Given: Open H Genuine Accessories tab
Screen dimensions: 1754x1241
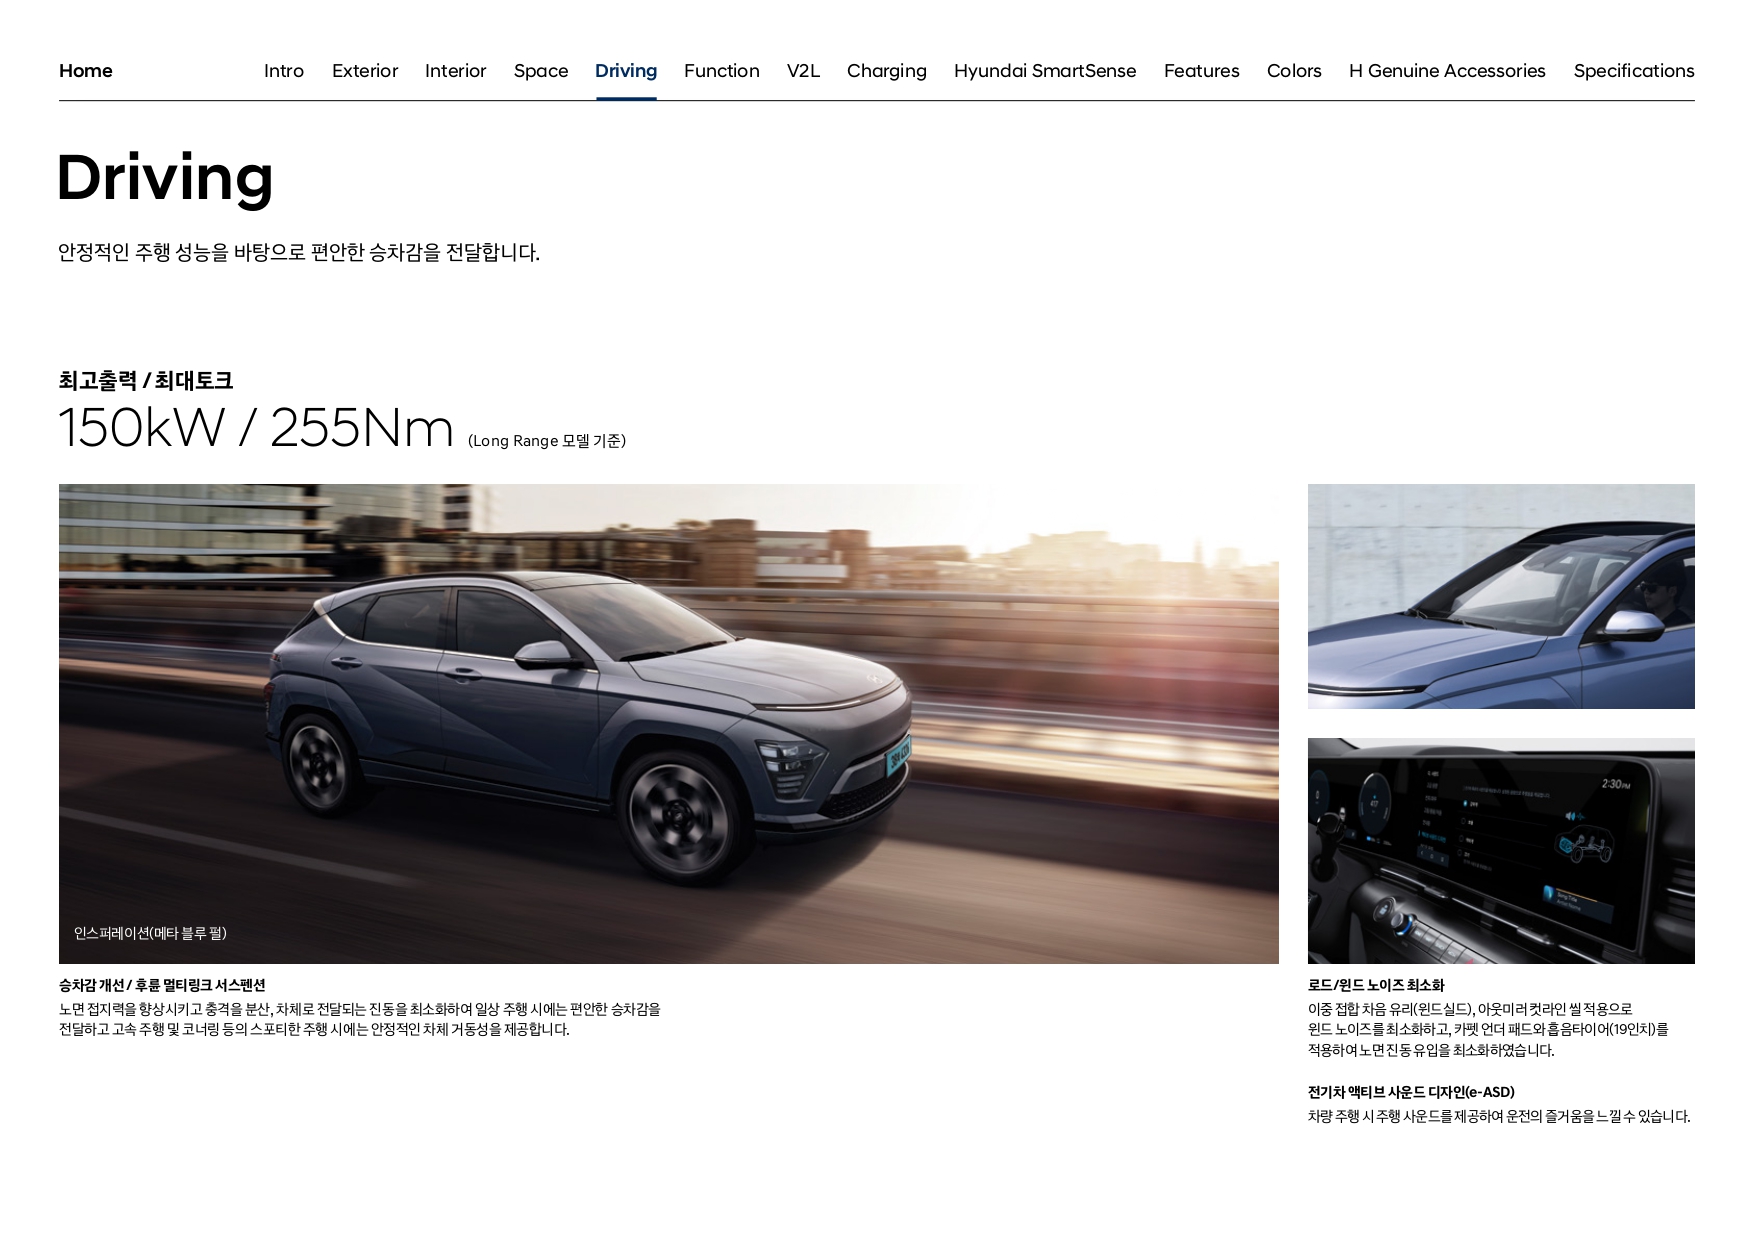Looking at the screenshot, I should coord(1447,71).
